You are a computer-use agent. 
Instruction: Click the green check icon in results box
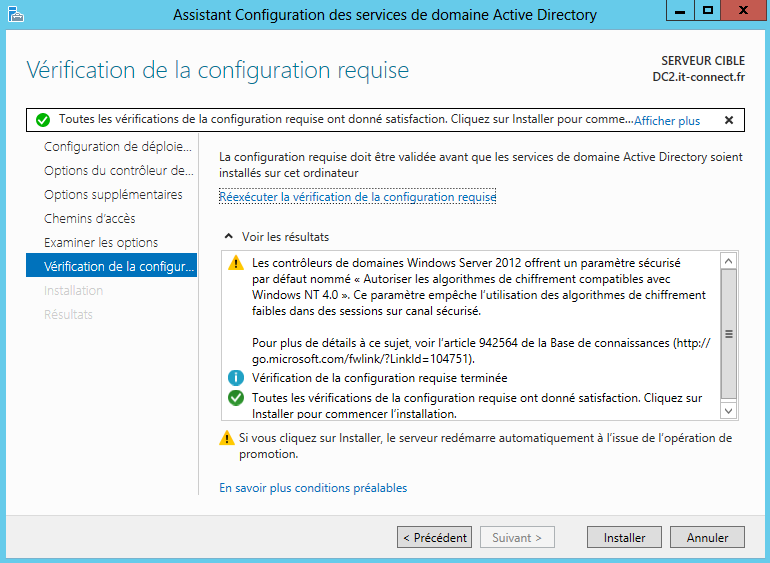point(236,398)
